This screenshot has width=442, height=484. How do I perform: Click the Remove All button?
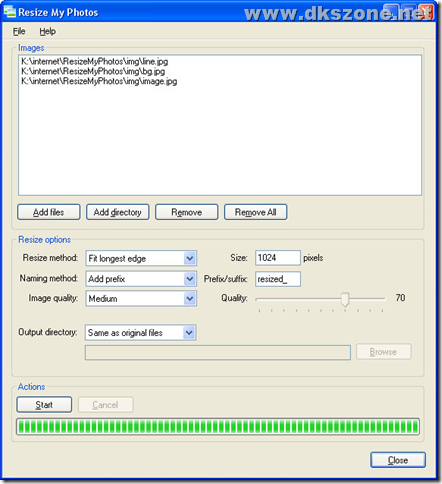pyautogui.click(x=256, y=212)
